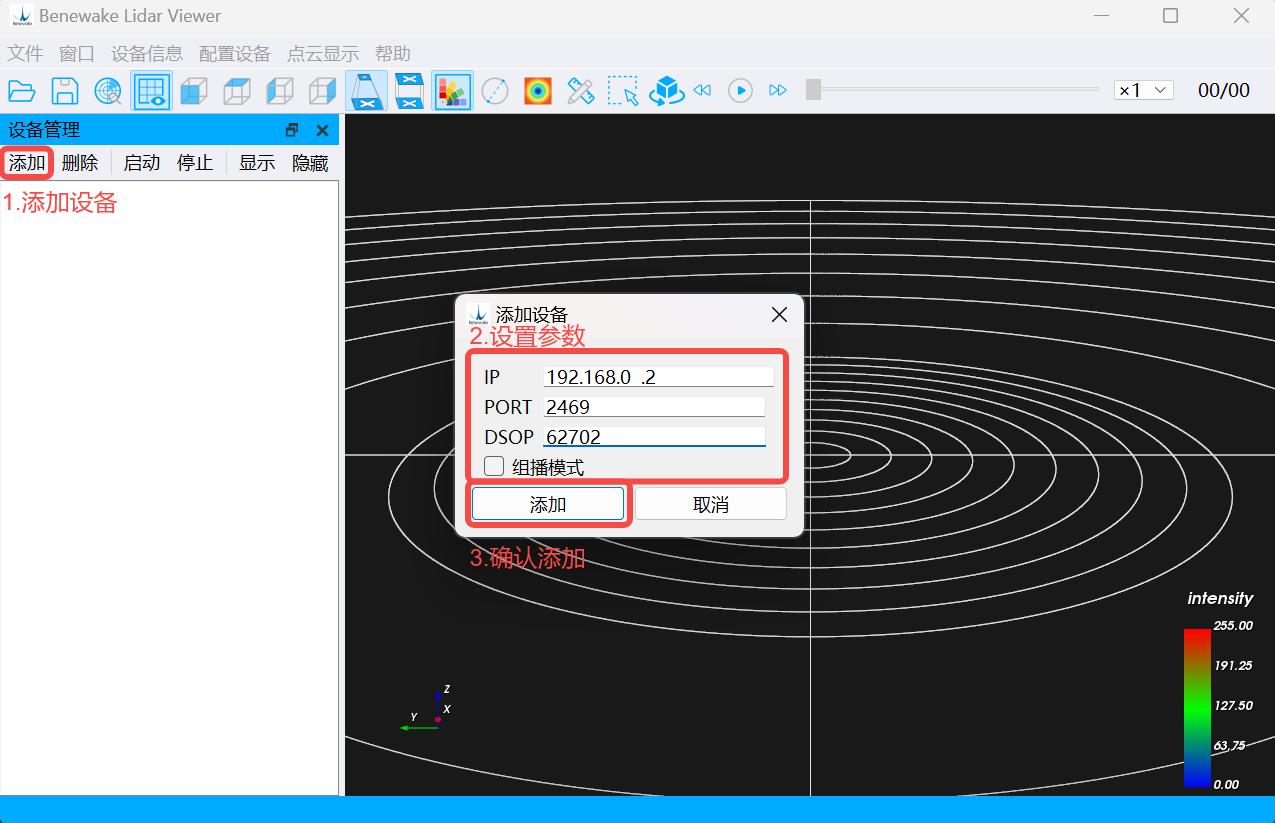Select the ruler and pencil tool
1275x823 pixels.
[x=581, y=91]
